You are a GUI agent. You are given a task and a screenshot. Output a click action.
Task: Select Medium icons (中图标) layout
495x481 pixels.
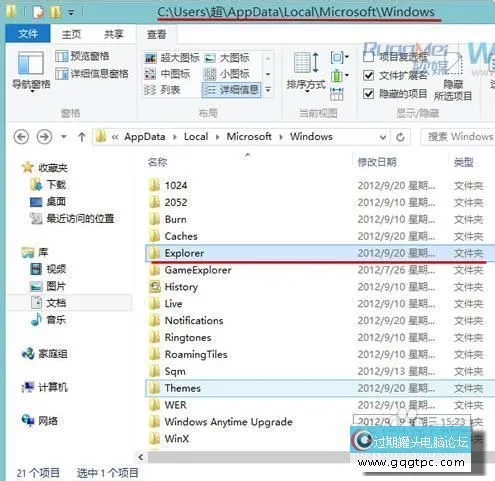coord(167,74)
